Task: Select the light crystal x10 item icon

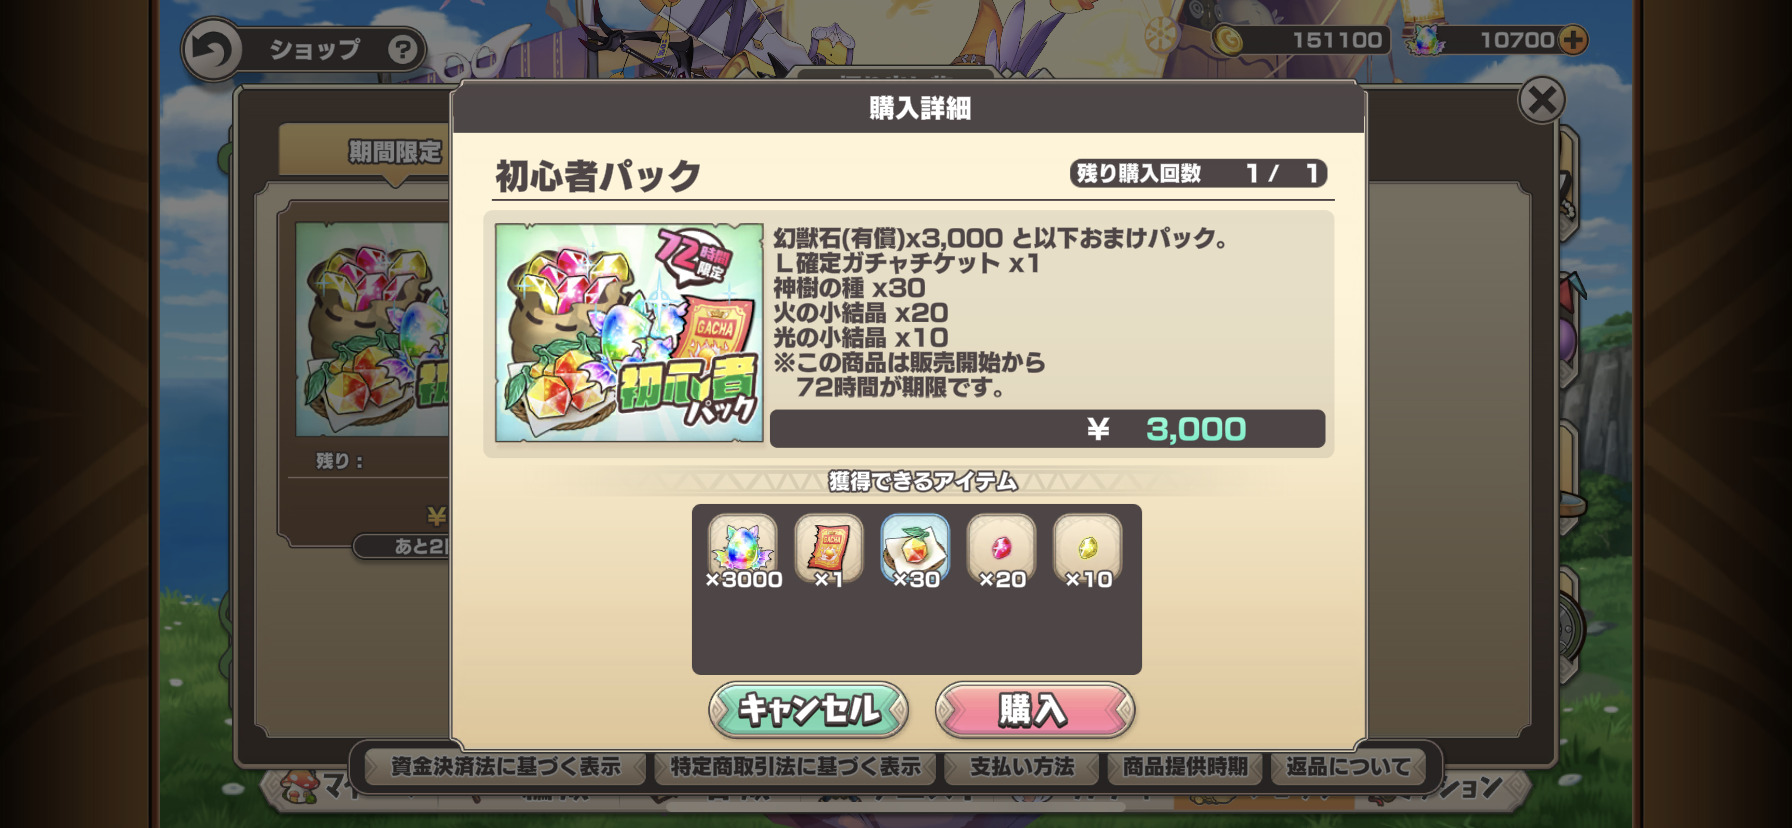Action: click(x=1088, y=549)
